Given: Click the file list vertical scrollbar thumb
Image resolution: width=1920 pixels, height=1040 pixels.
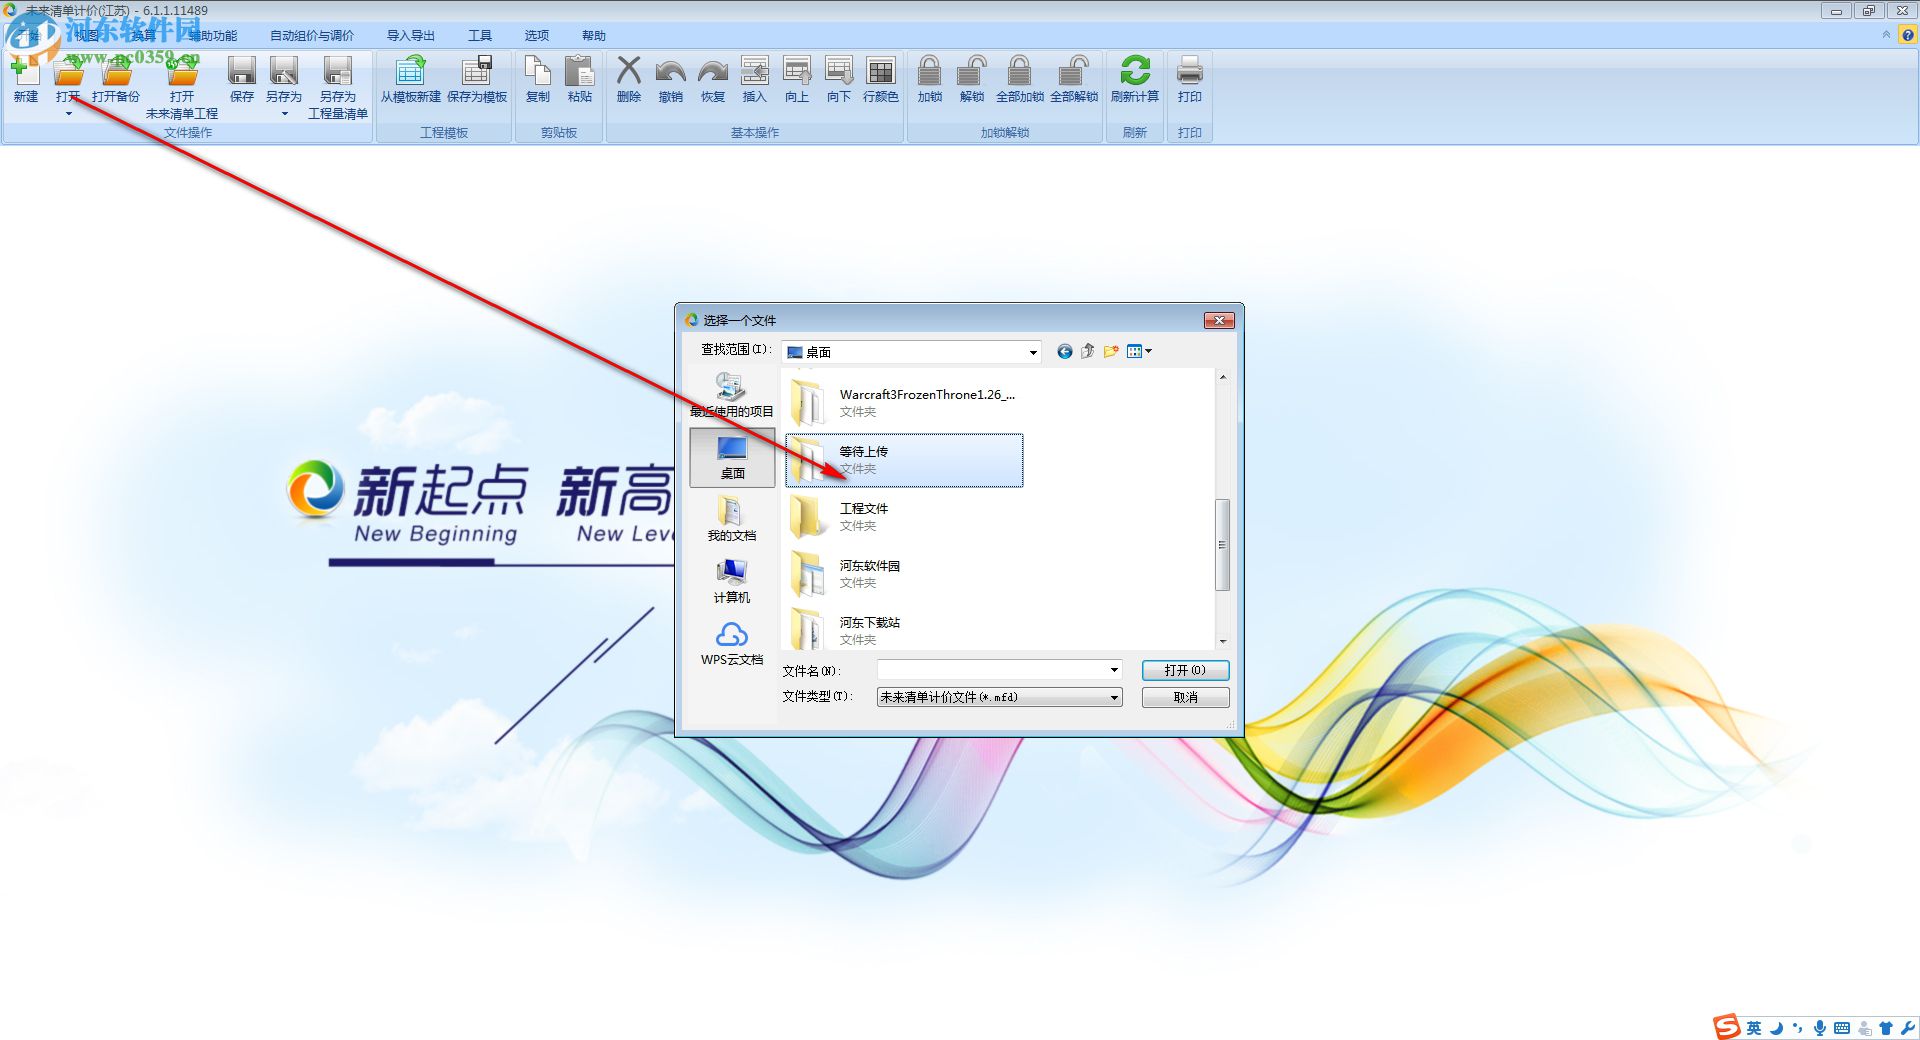Looking at the screenshot, I should coord(1222,544).
